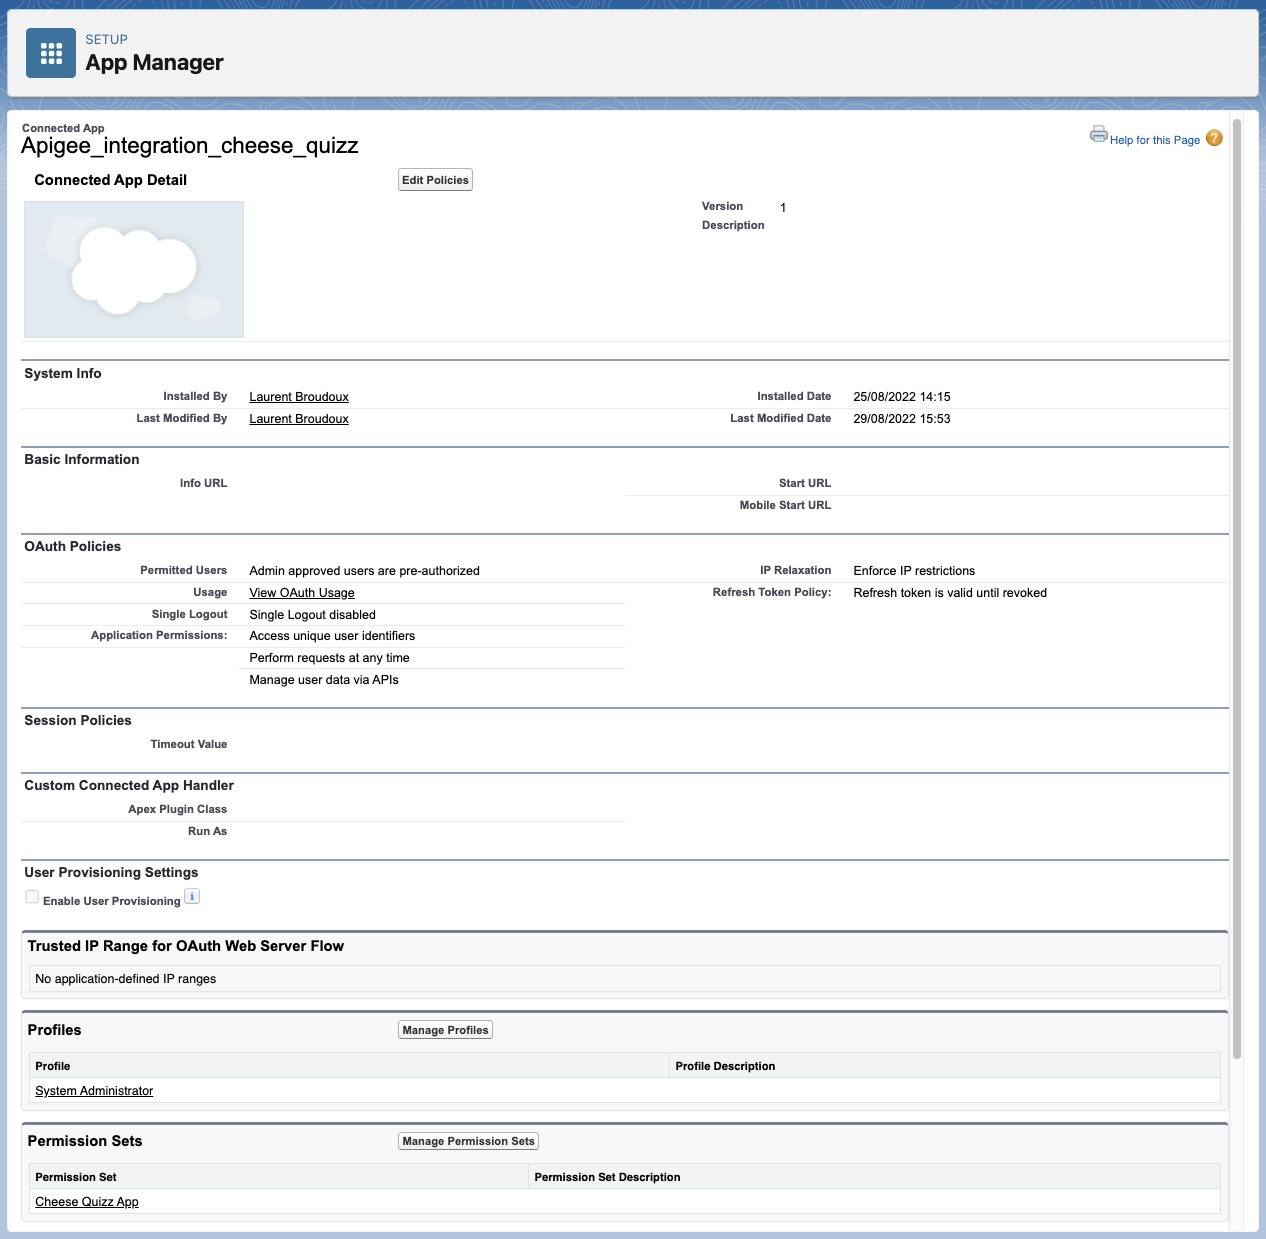Screen dimensions: 1266x1239
Task: Click the Version value 1
Action: pos(783,208)
